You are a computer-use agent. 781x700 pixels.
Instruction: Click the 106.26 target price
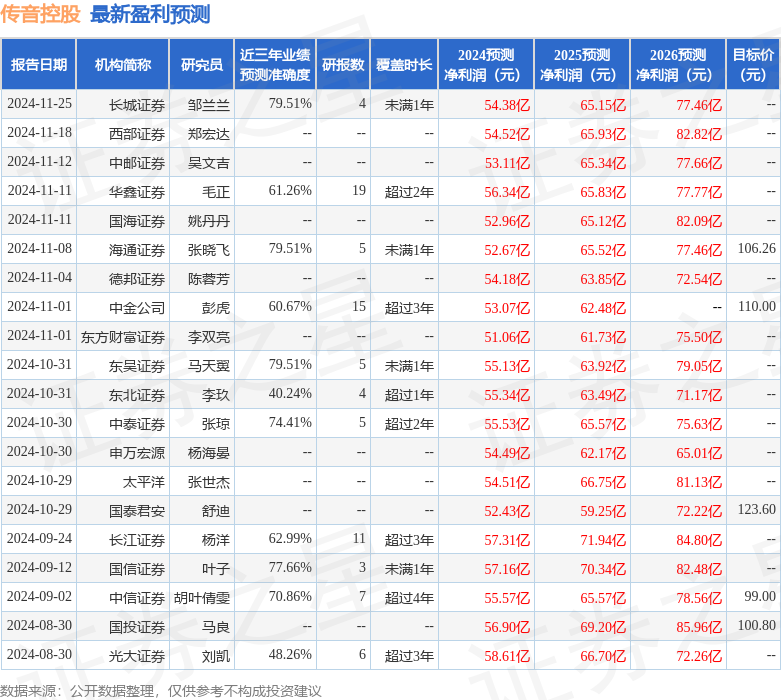click(x=757, y=248)
